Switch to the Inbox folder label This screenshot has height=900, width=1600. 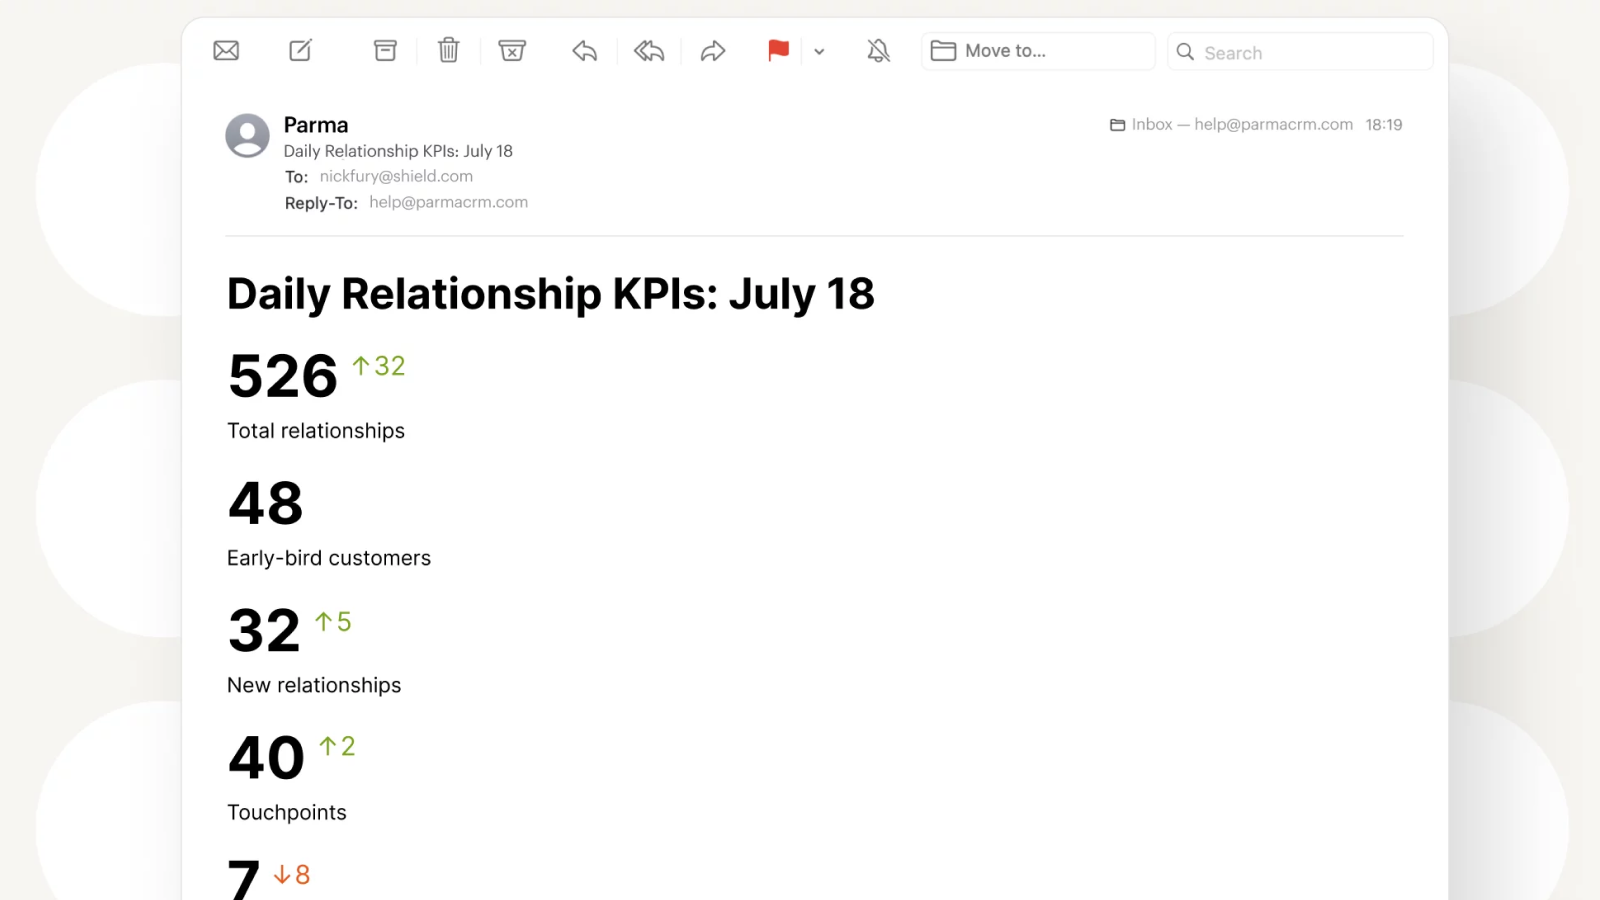coord(1150,124)
